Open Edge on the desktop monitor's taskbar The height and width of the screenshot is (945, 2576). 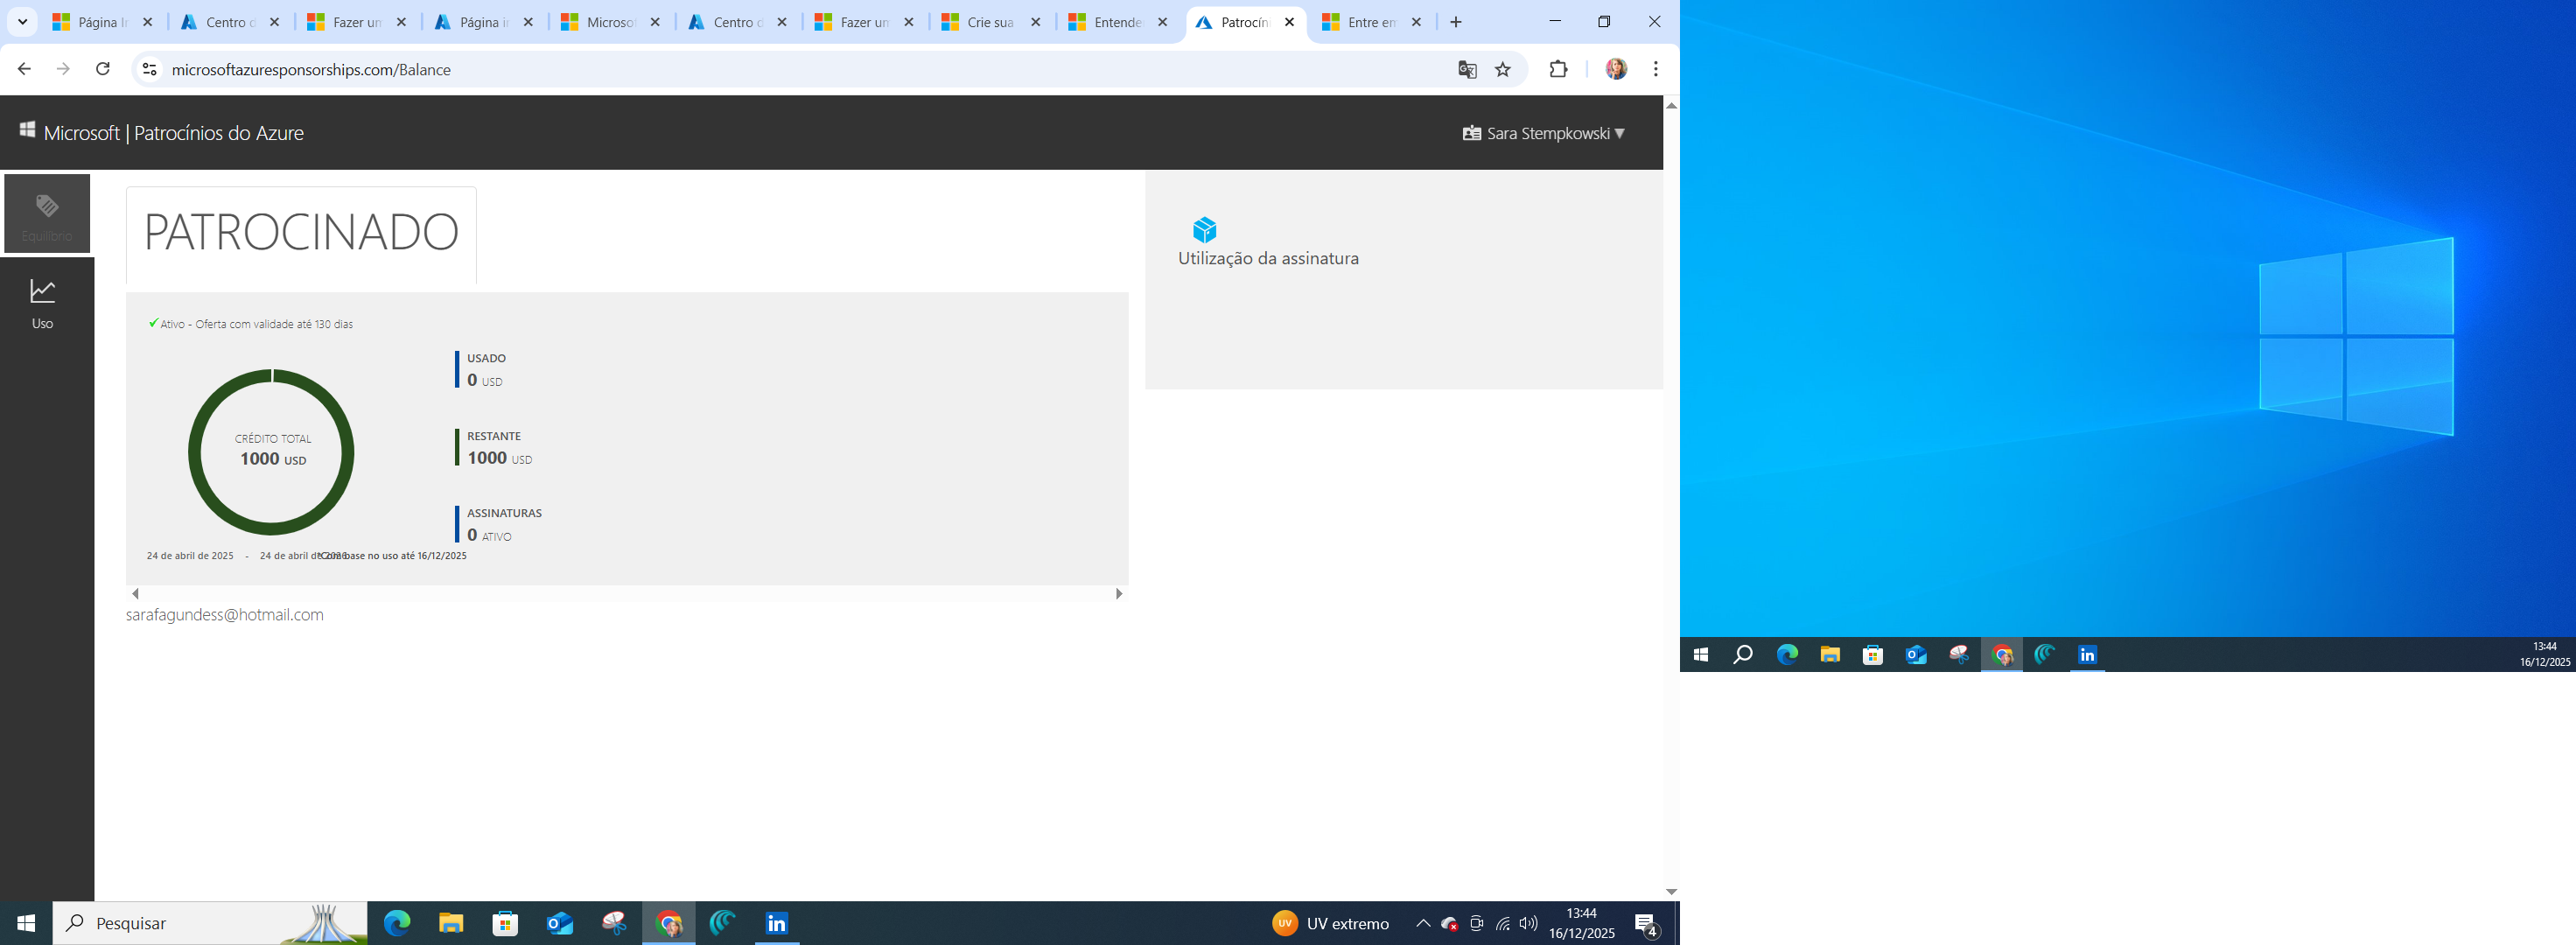(1787, 654)
